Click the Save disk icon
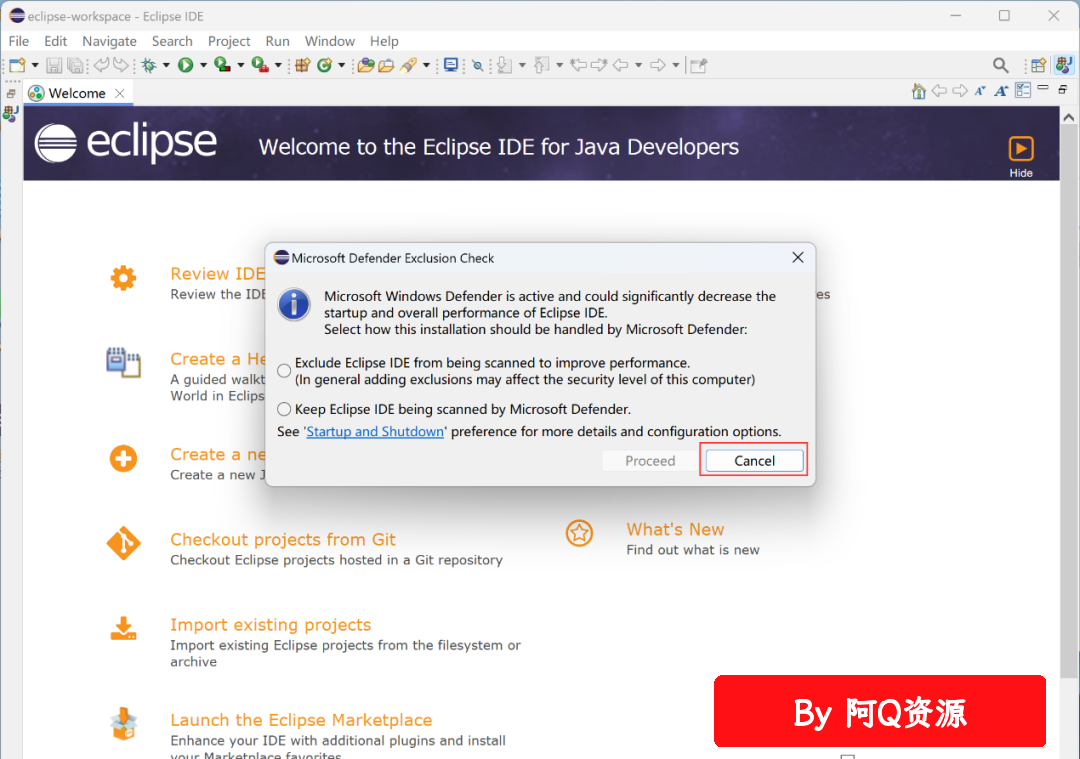1080x759 pixels. click(x=54, y=65)
